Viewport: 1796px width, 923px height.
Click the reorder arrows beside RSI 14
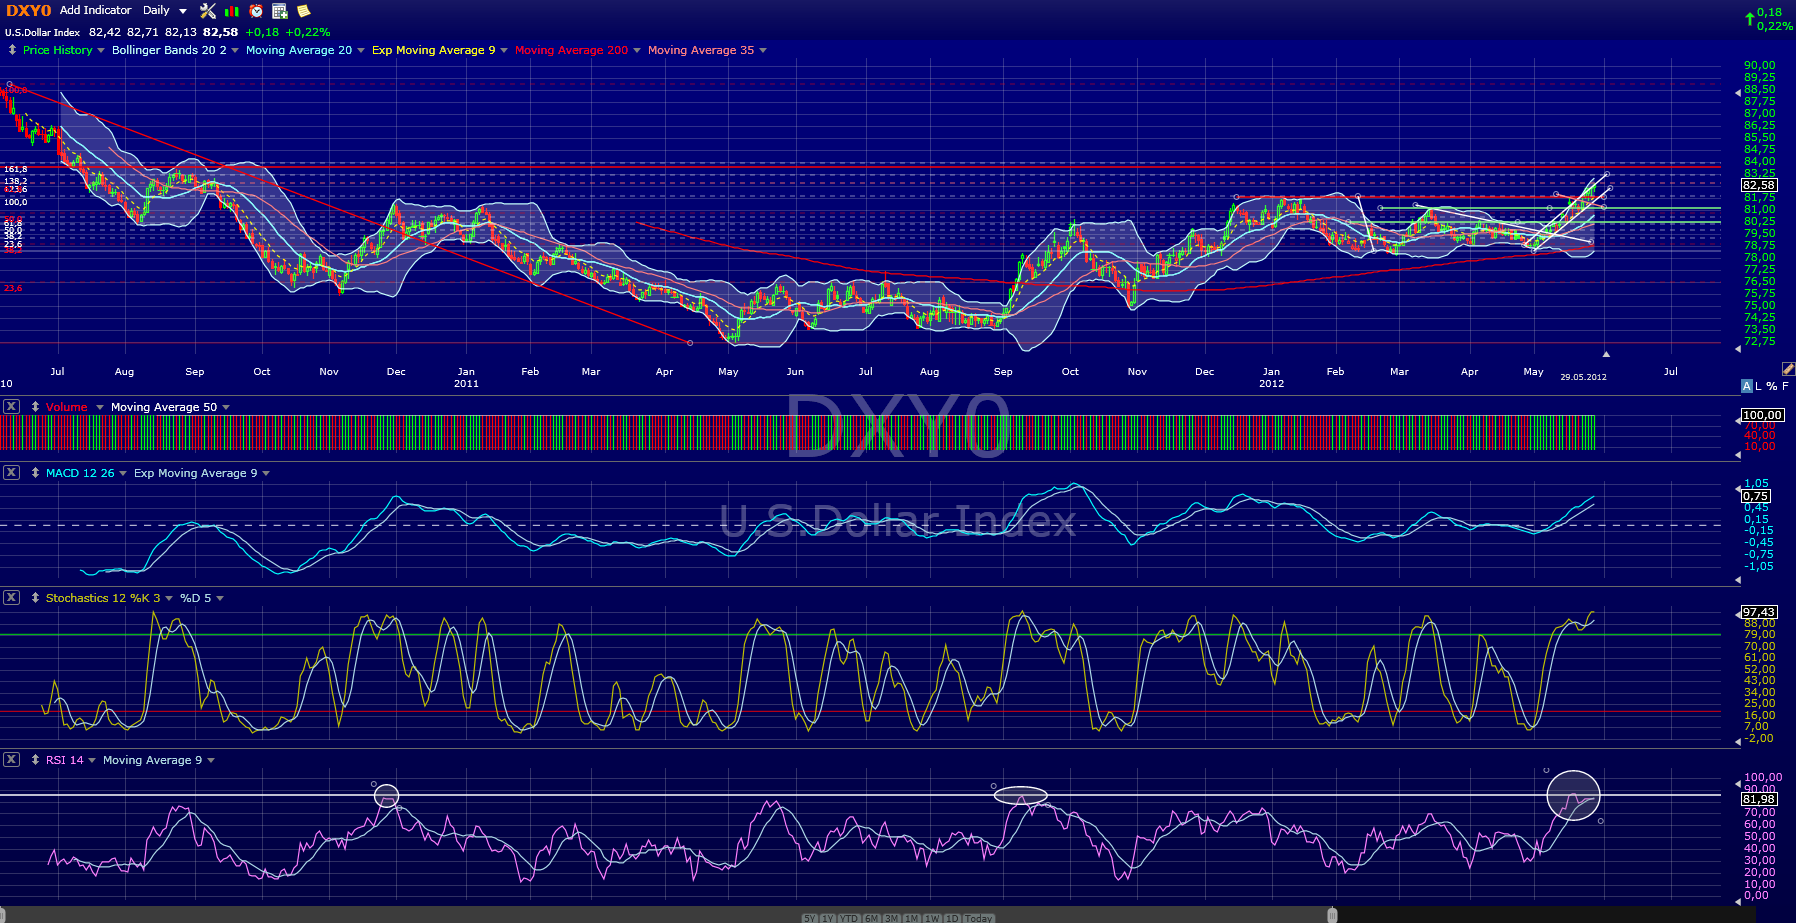(35, 760)
